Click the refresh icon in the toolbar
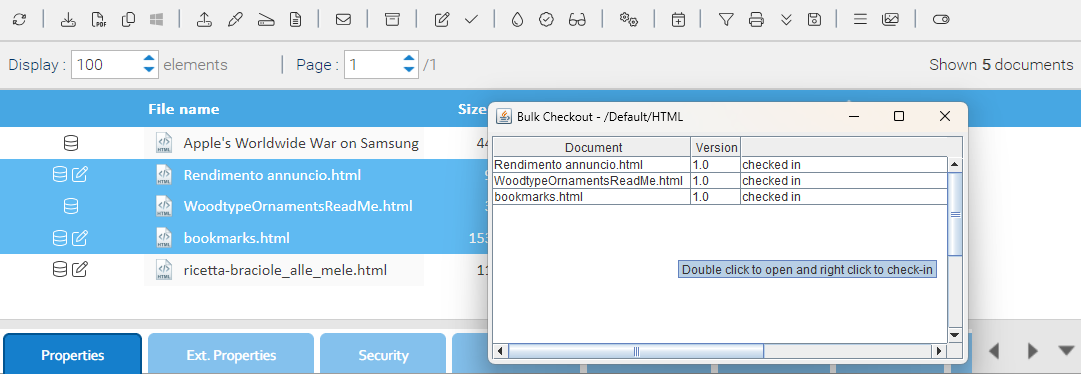The height and width of the screenshot is (374, 1081). click(x=19, y=20)
